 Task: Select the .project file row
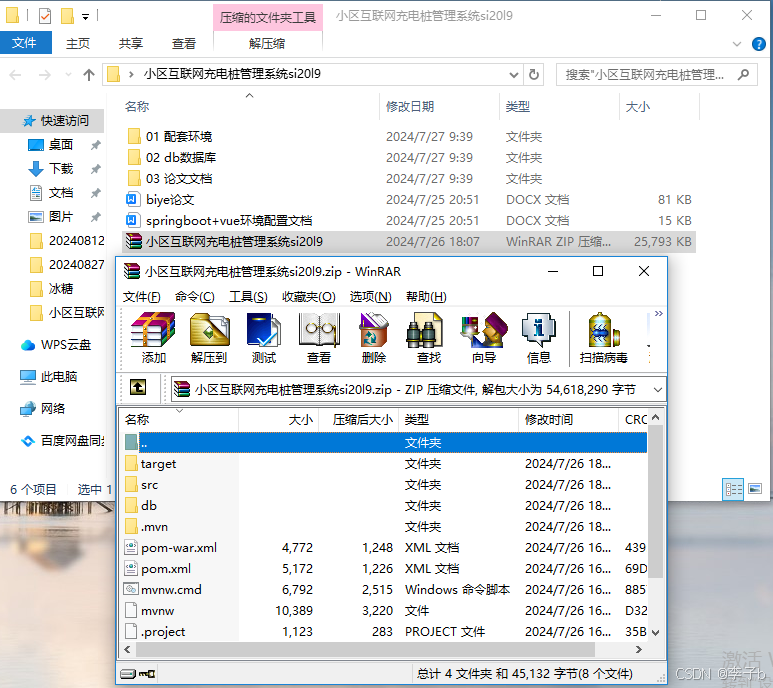[x=385, y=632]
